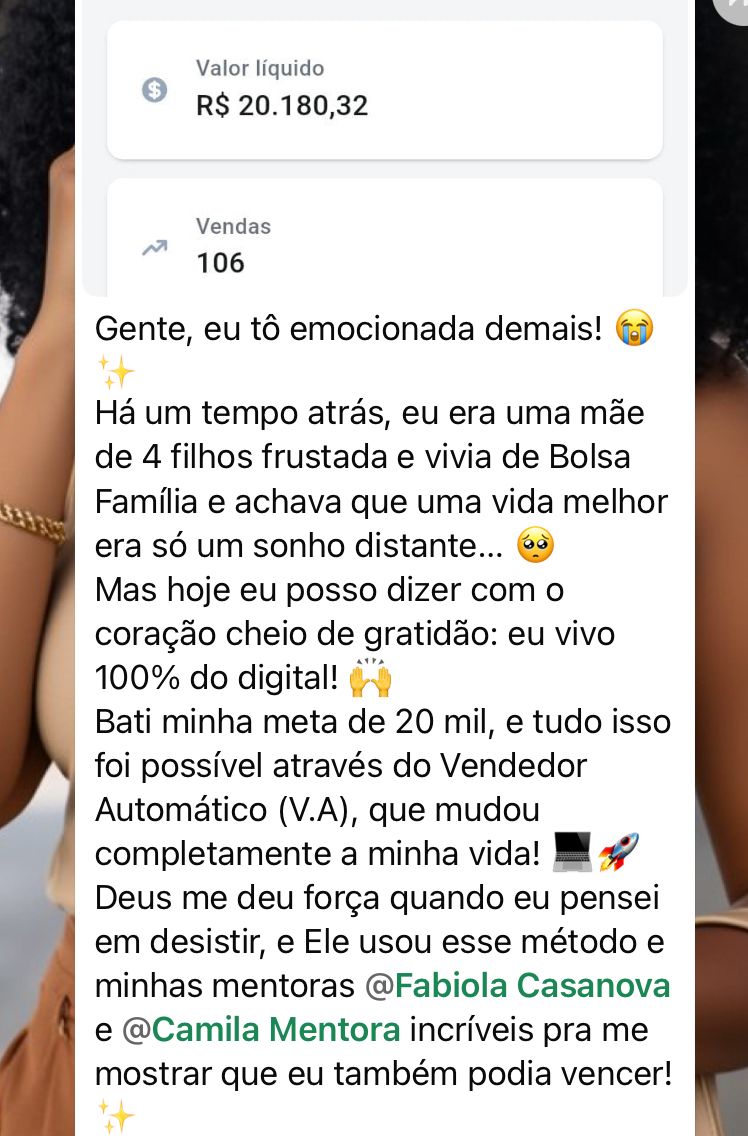Select the 'Gente, eu tô emocionada demais!' line

349,328
